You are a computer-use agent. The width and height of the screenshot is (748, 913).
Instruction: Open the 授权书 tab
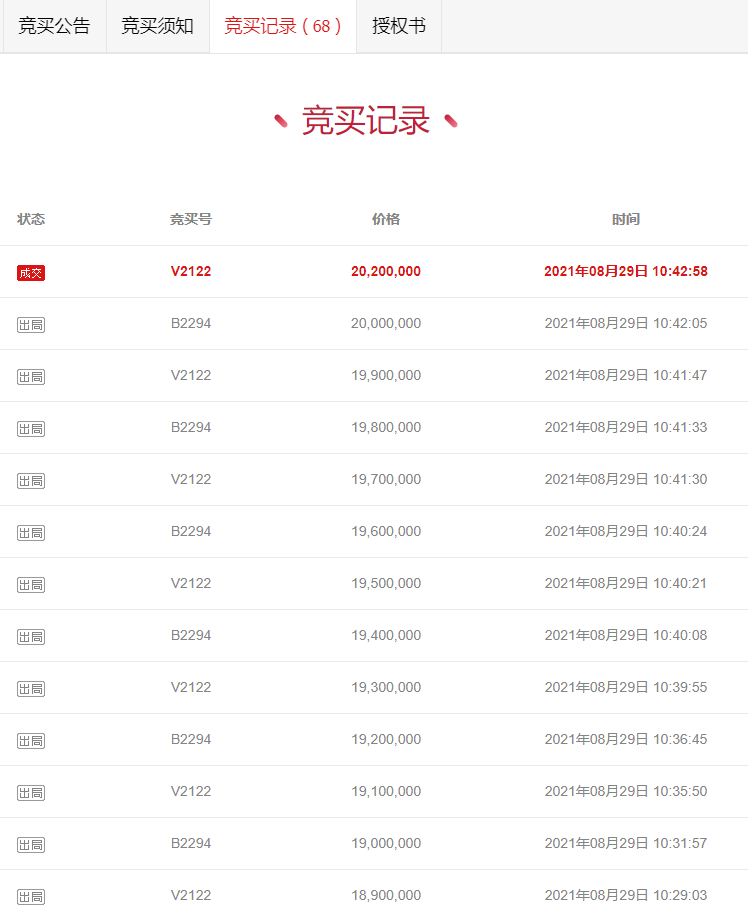399,26
